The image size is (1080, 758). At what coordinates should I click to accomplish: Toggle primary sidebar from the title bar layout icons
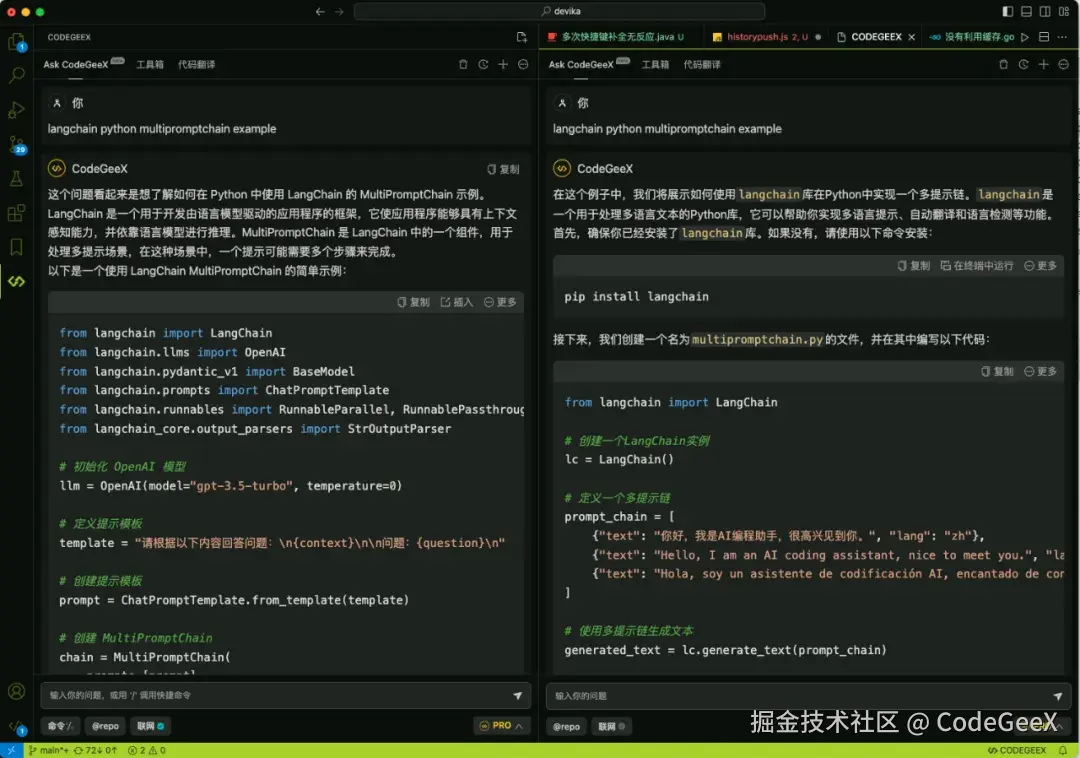pos(1008,11)
